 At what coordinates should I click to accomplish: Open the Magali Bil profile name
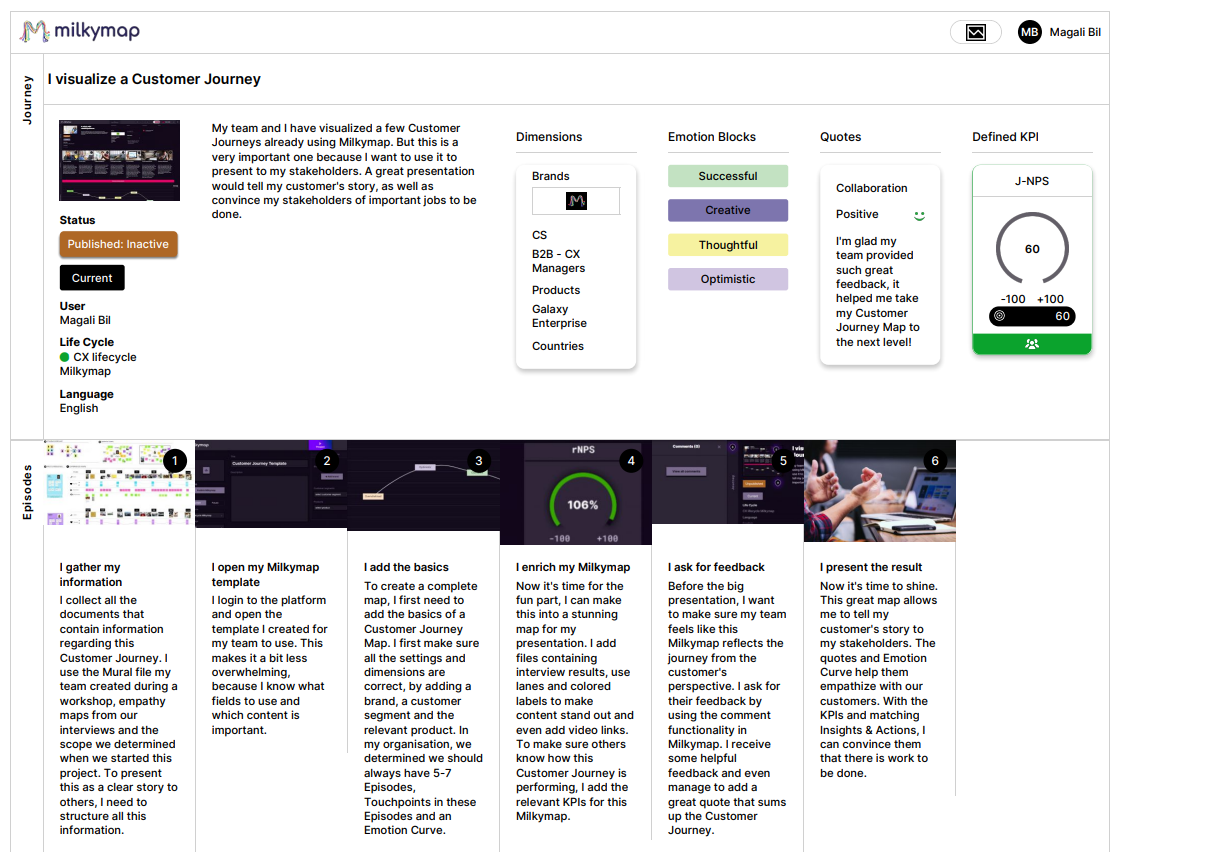click(x=1075, y=33)
